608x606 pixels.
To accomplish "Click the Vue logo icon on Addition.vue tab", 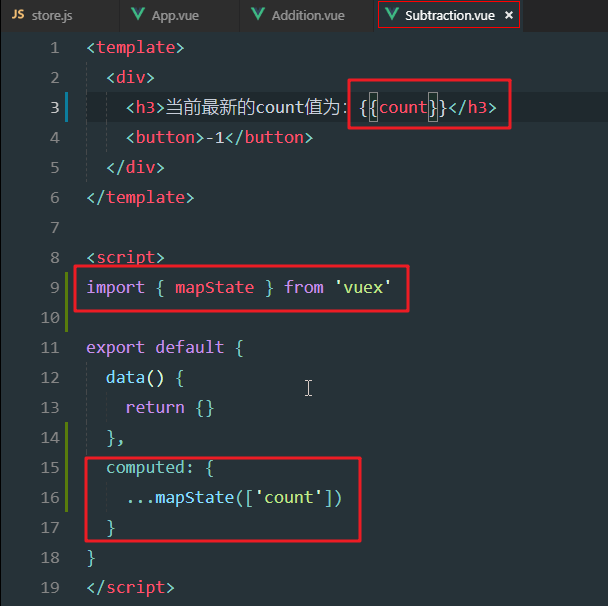I will point(258,15).
